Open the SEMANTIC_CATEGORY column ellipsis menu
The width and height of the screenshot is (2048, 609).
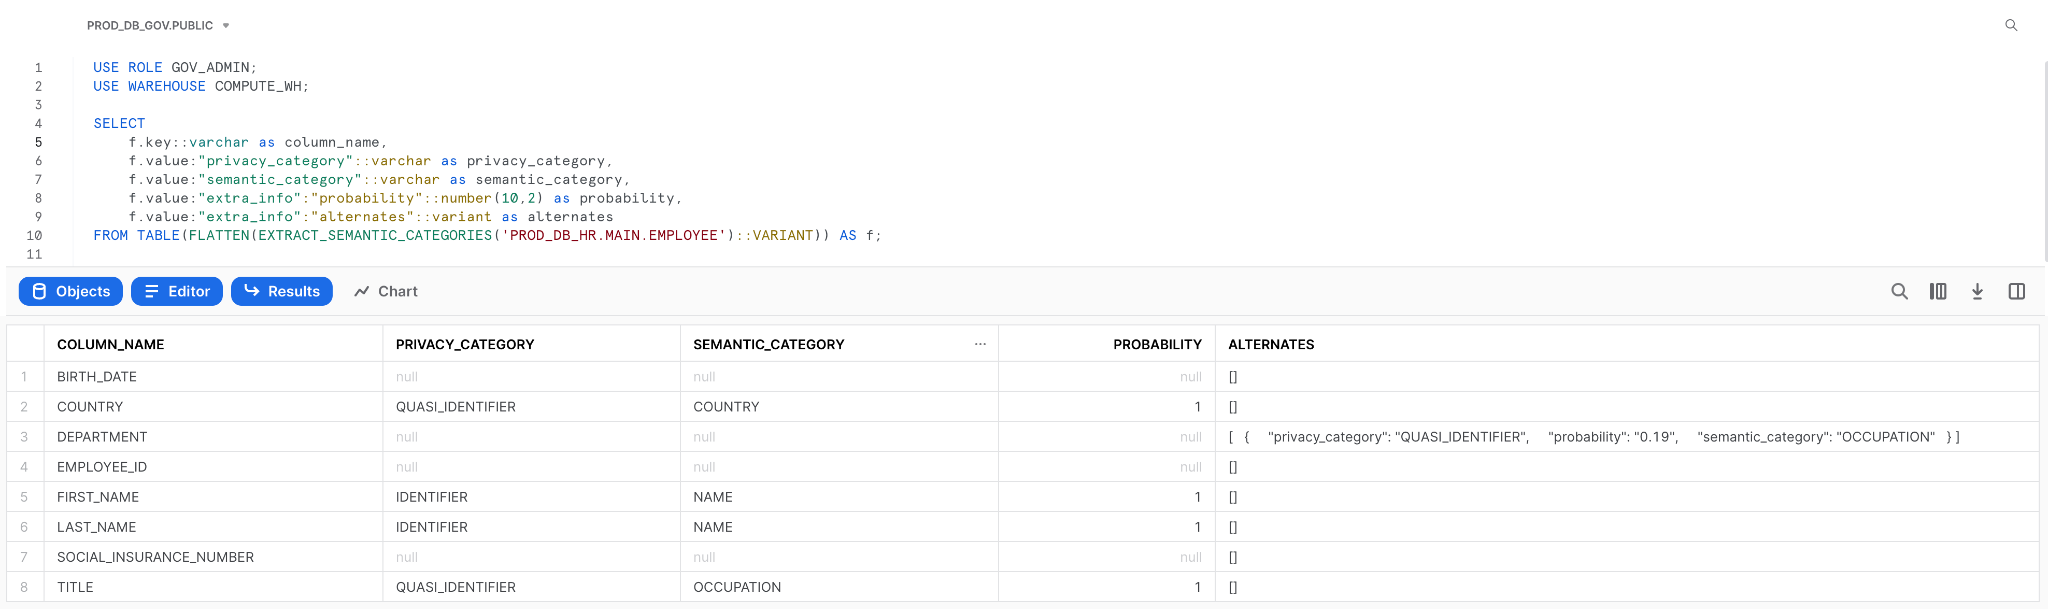click(980, 344)
